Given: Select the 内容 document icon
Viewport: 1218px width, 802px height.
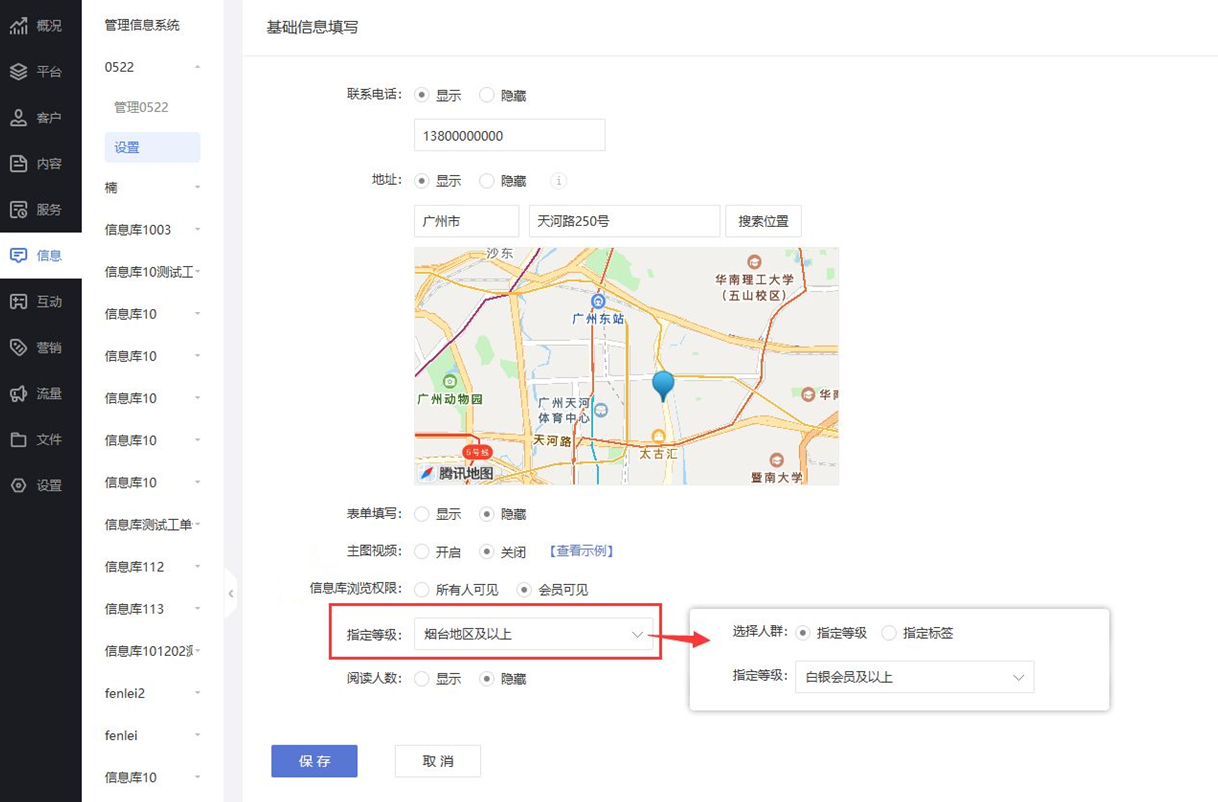Looking at the screenshot, I should [18, 164].
